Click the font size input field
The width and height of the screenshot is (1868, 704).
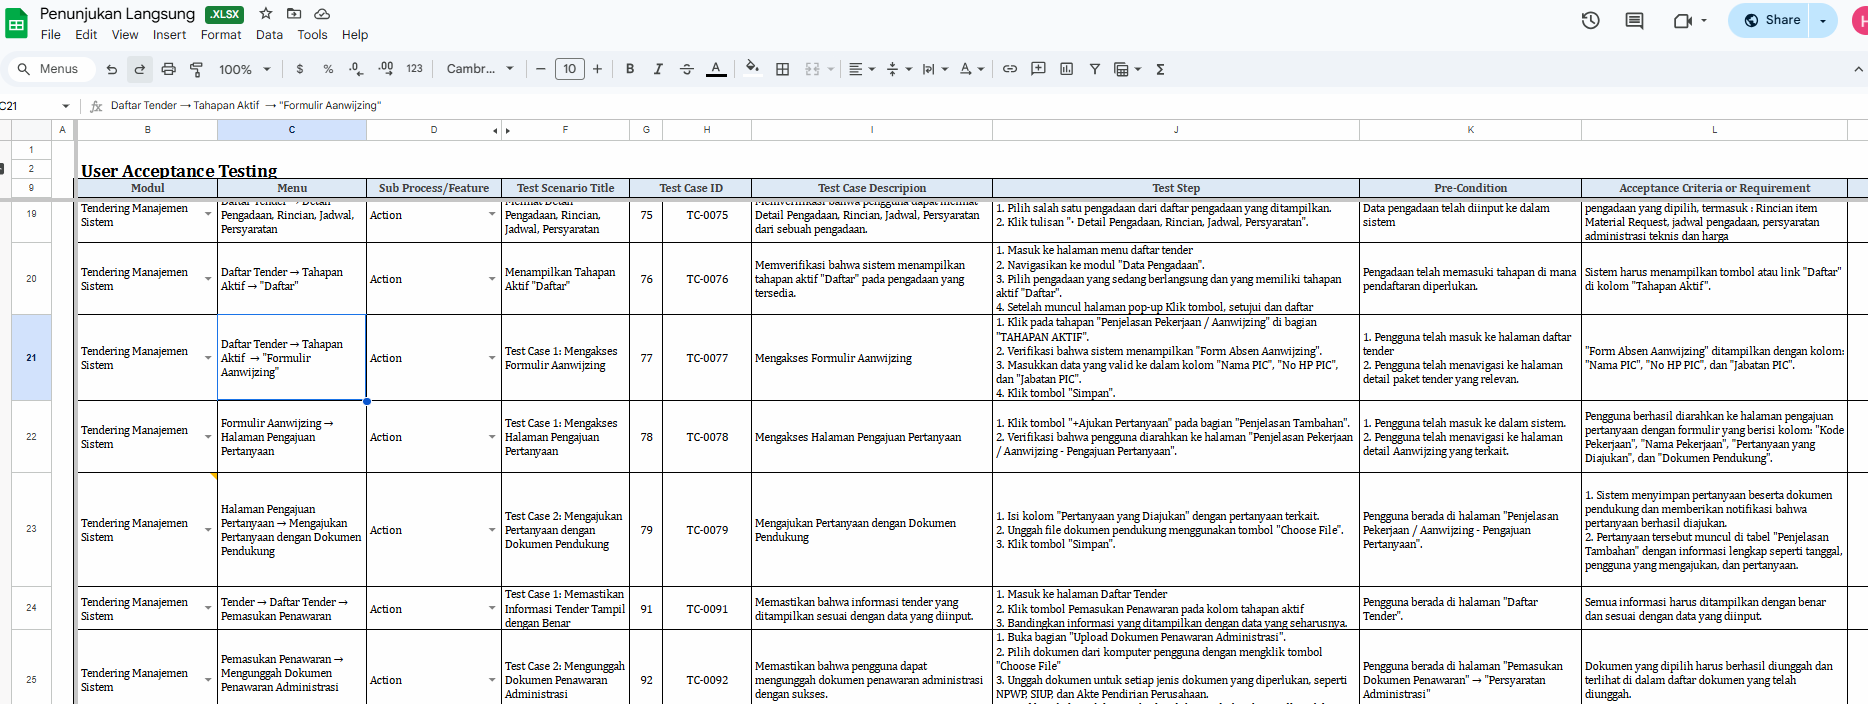tap(569, 69)
